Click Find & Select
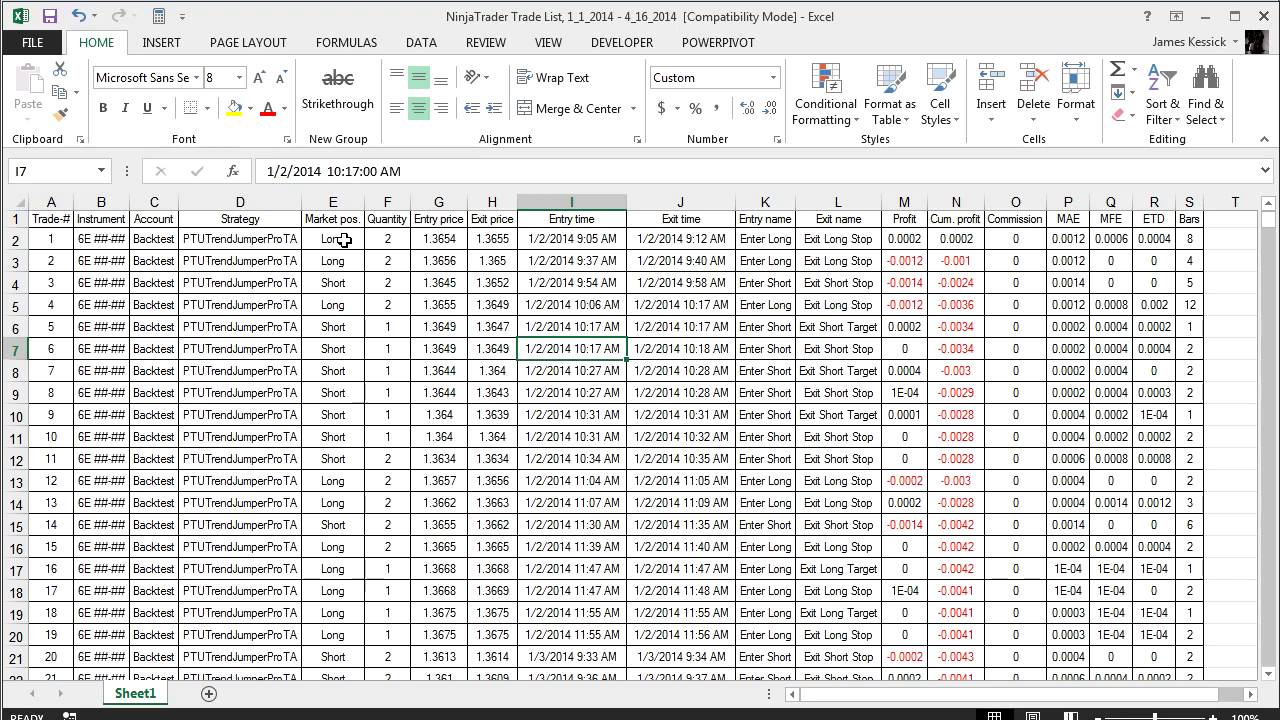The height and width of the screenshot is (720, 1280). [1205, 95]
